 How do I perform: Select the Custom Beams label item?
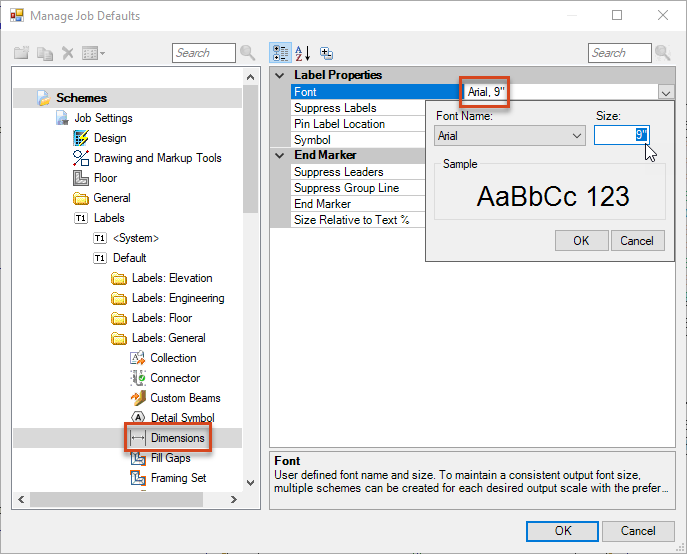185,398
